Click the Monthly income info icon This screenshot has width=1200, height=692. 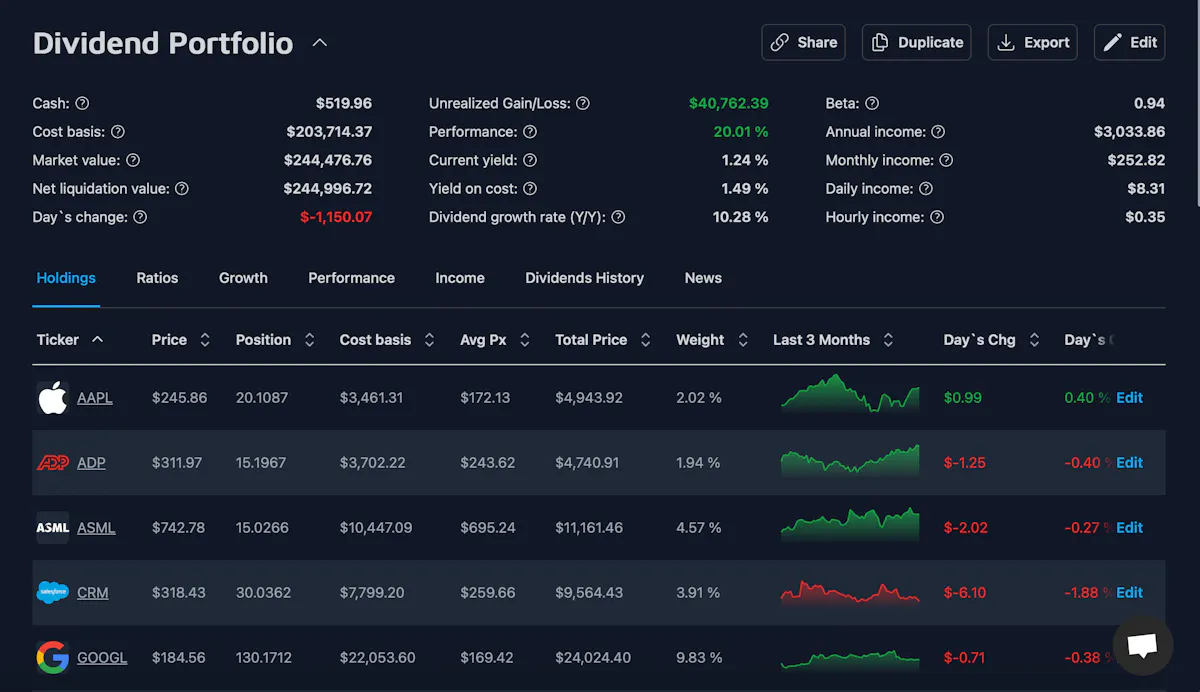(946, 160)
